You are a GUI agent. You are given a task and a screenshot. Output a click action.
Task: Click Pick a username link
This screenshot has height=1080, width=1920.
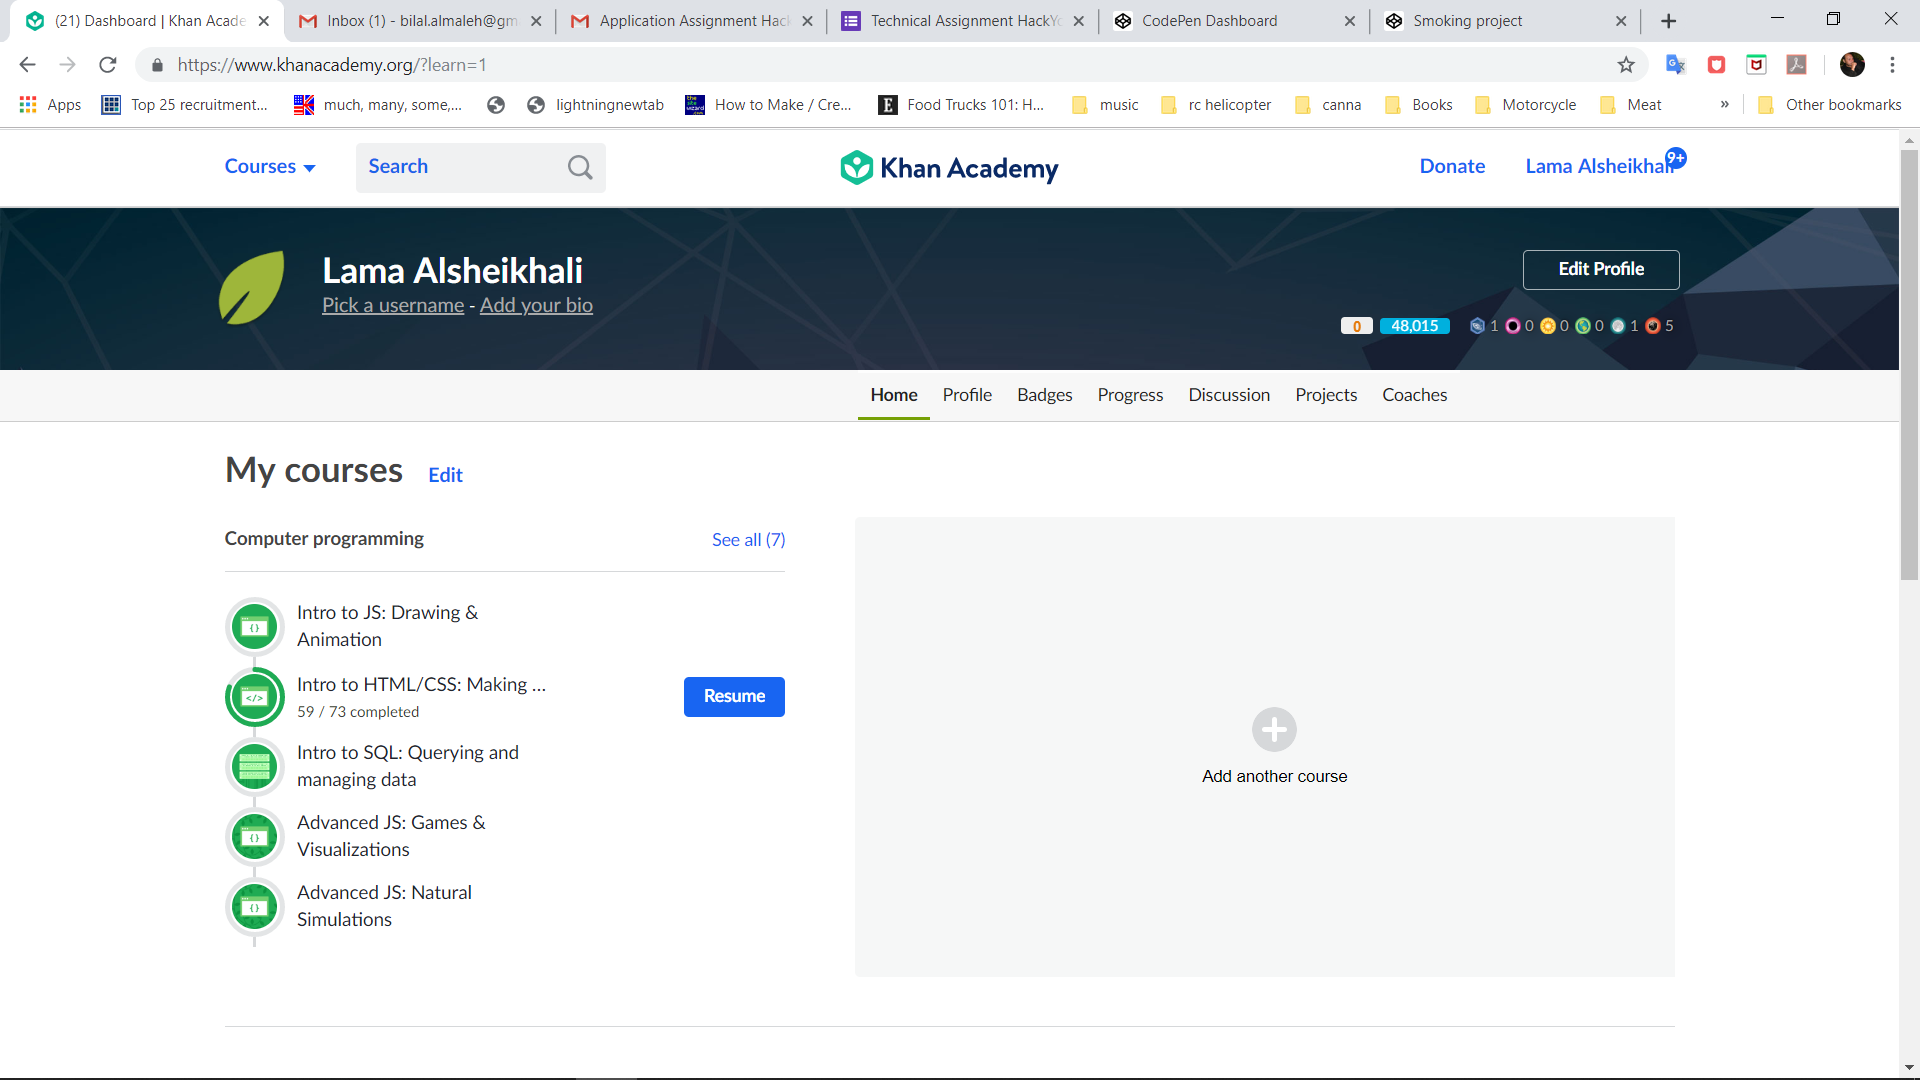393,305
